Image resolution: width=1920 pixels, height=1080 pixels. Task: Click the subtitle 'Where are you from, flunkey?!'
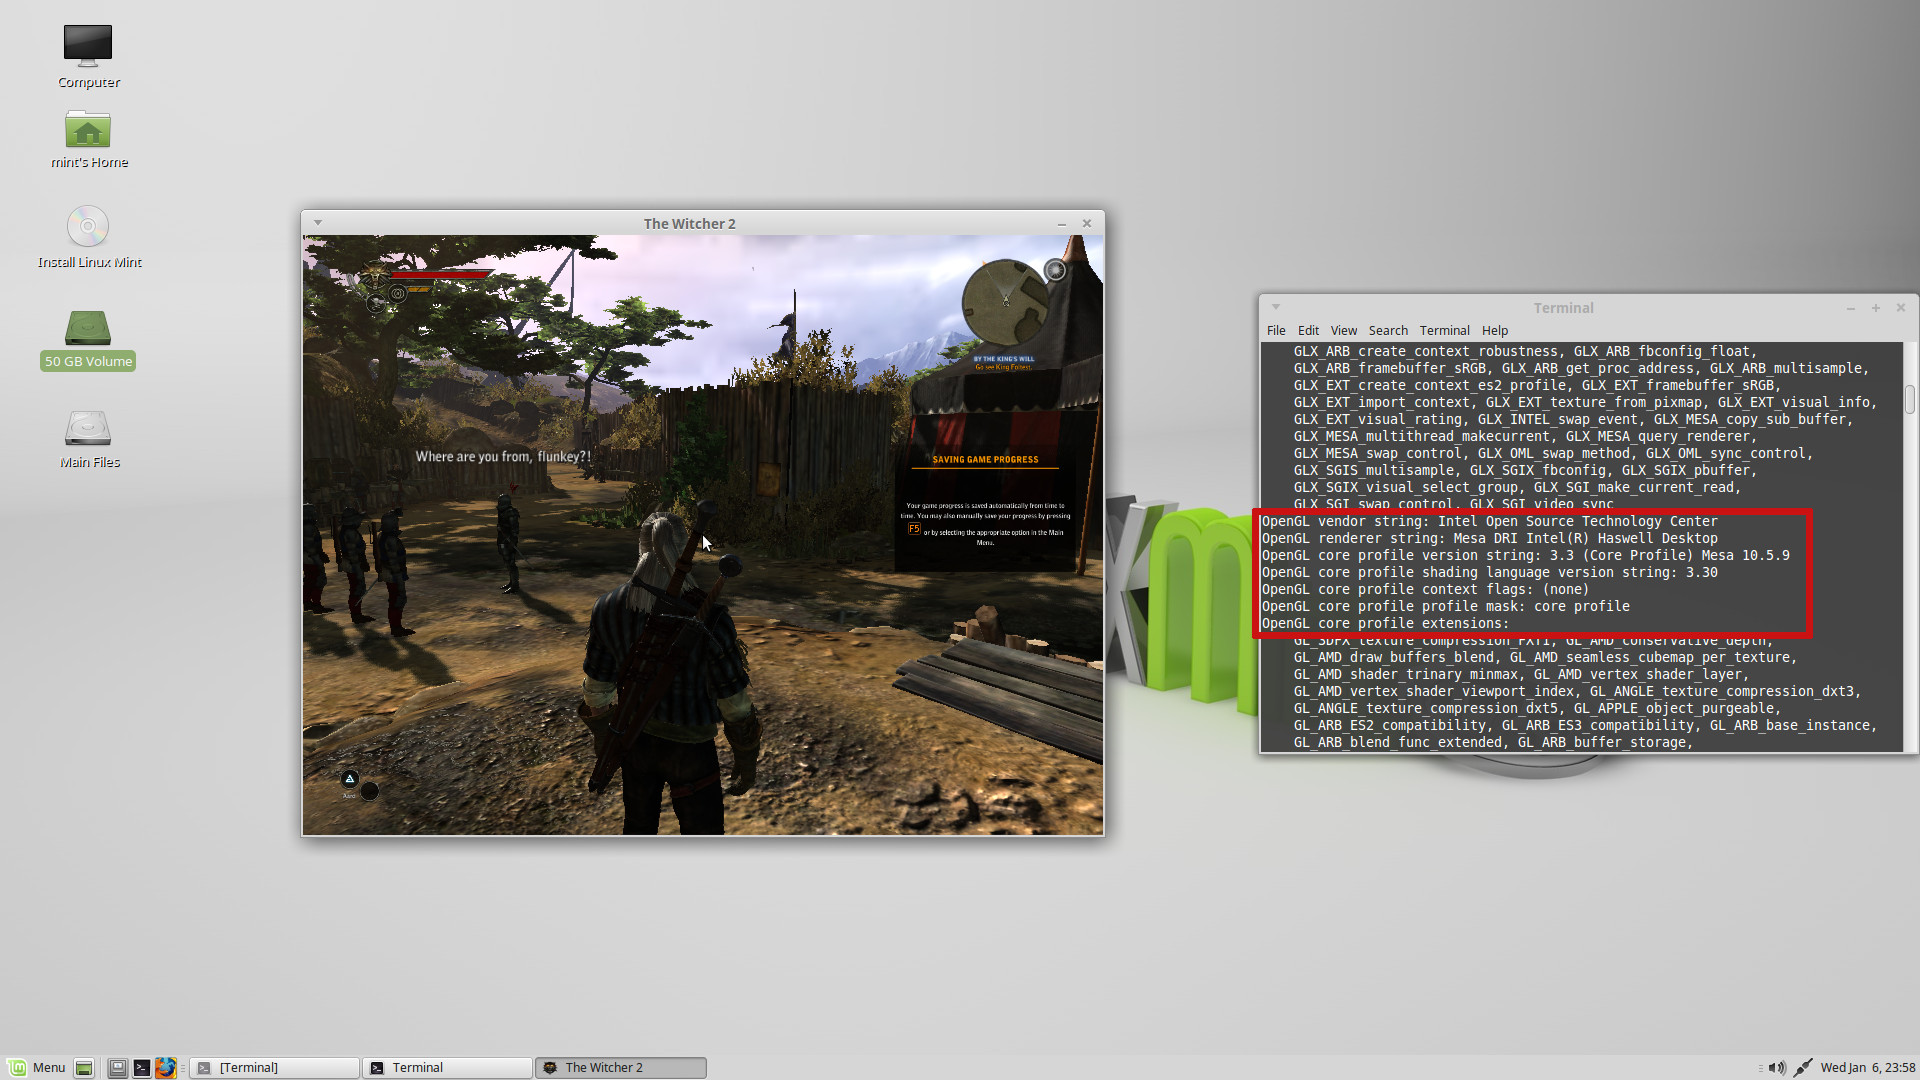[503, 456]
